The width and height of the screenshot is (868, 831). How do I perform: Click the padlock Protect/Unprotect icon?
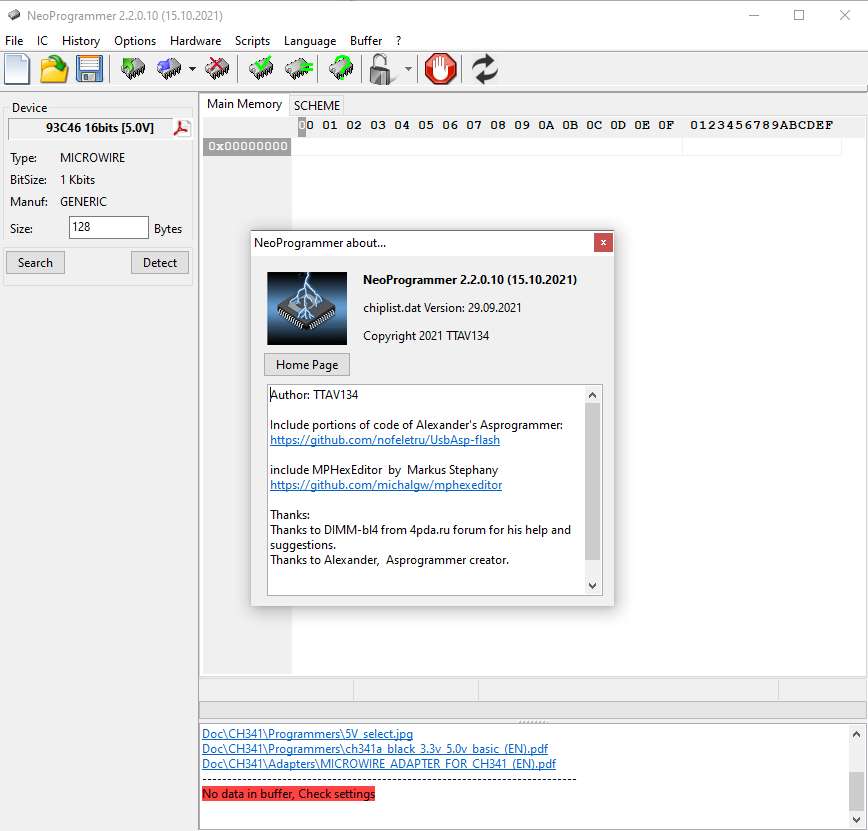tap(382, 69)
